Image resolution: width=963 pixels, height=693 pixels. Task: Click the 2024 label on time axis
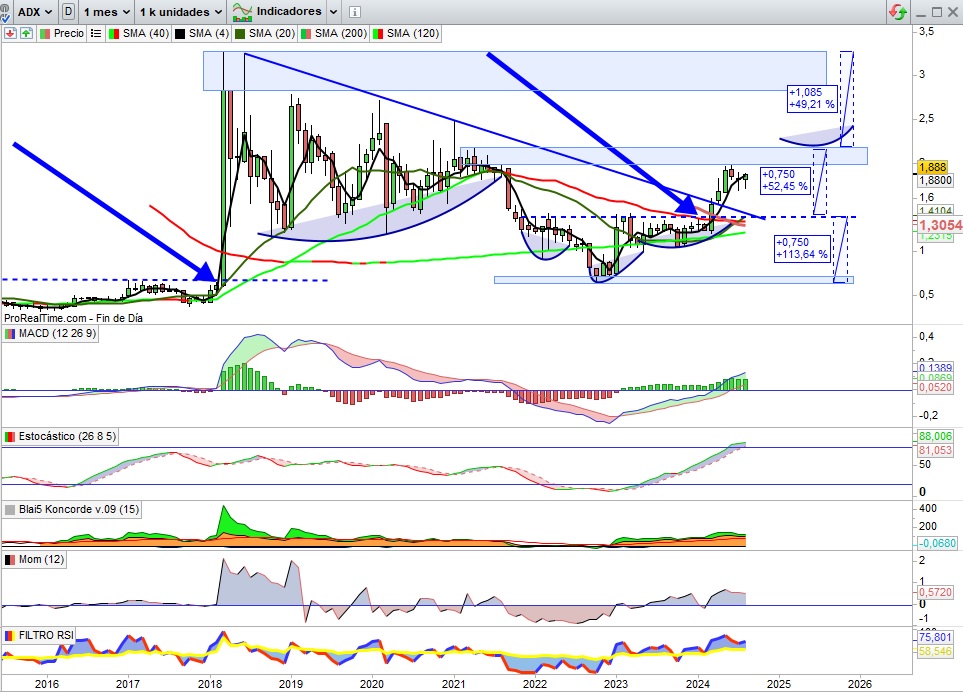[x=698, y=684]
